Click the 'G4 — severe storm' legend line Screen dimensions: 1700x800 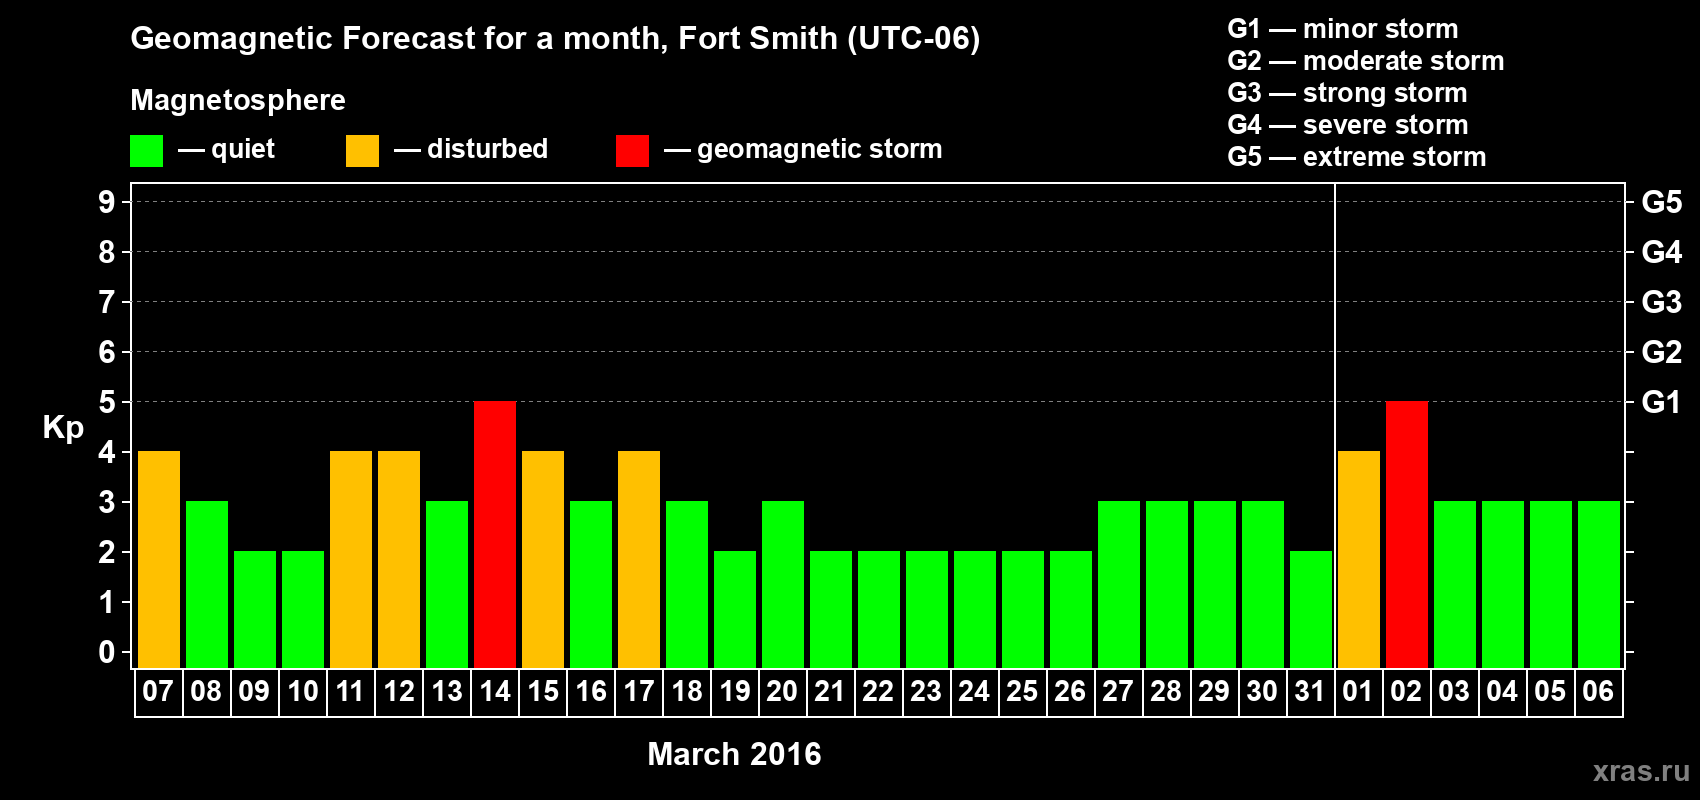[x=1348, y=125]
